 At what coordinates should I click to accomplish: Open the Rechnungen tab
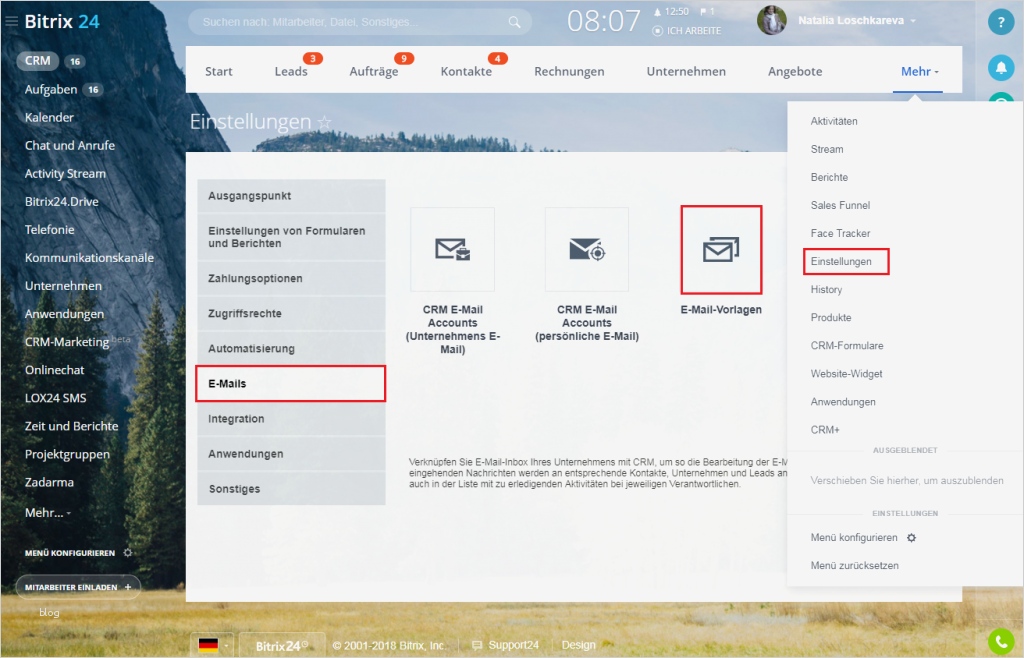point(569,71)
